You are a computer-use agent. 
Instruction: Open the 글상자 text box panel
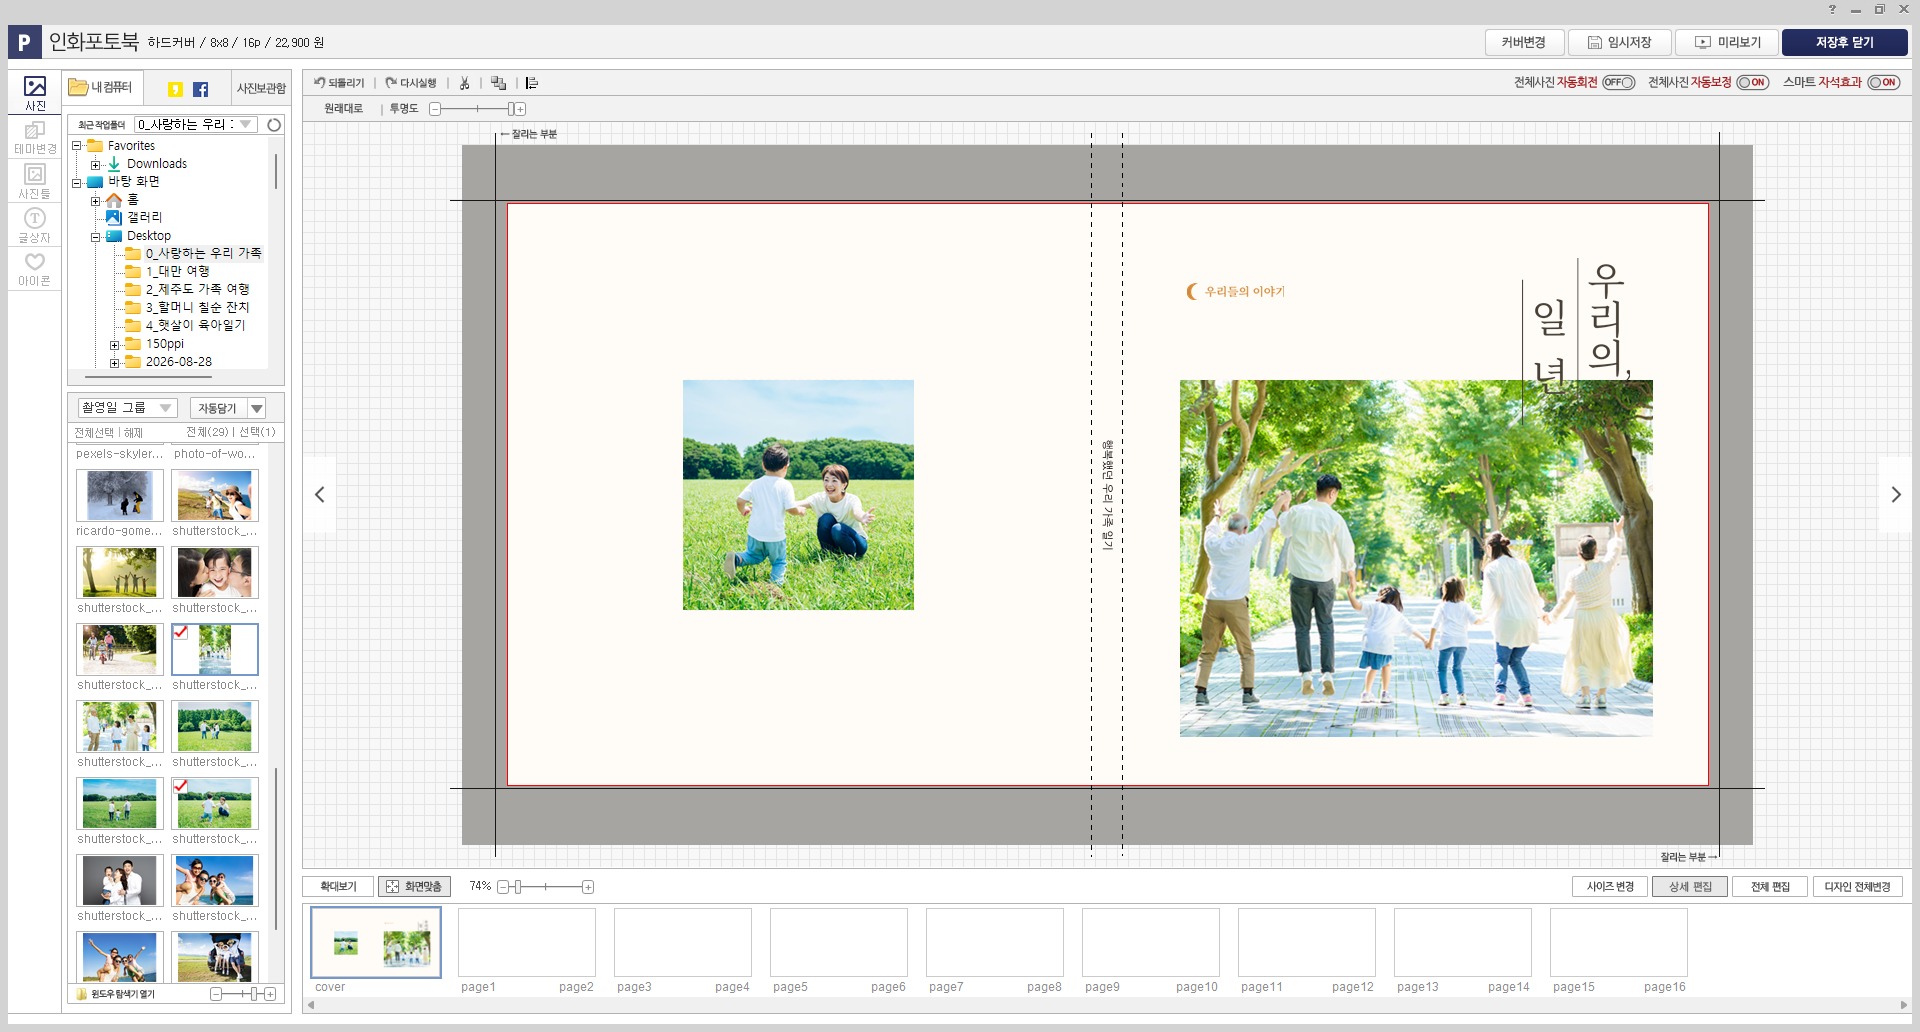[35, 225]
